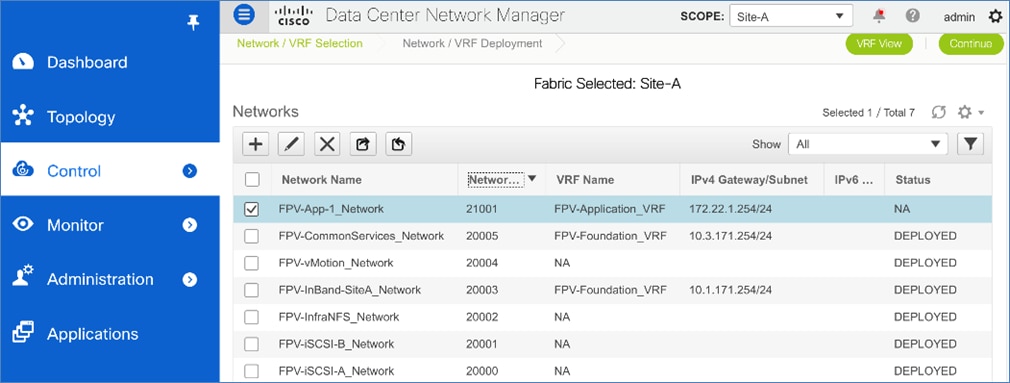Click DEPLOYED status of FPV-vMotion_Network
The height and width of the screenshot is (383, 1010).
925,263
